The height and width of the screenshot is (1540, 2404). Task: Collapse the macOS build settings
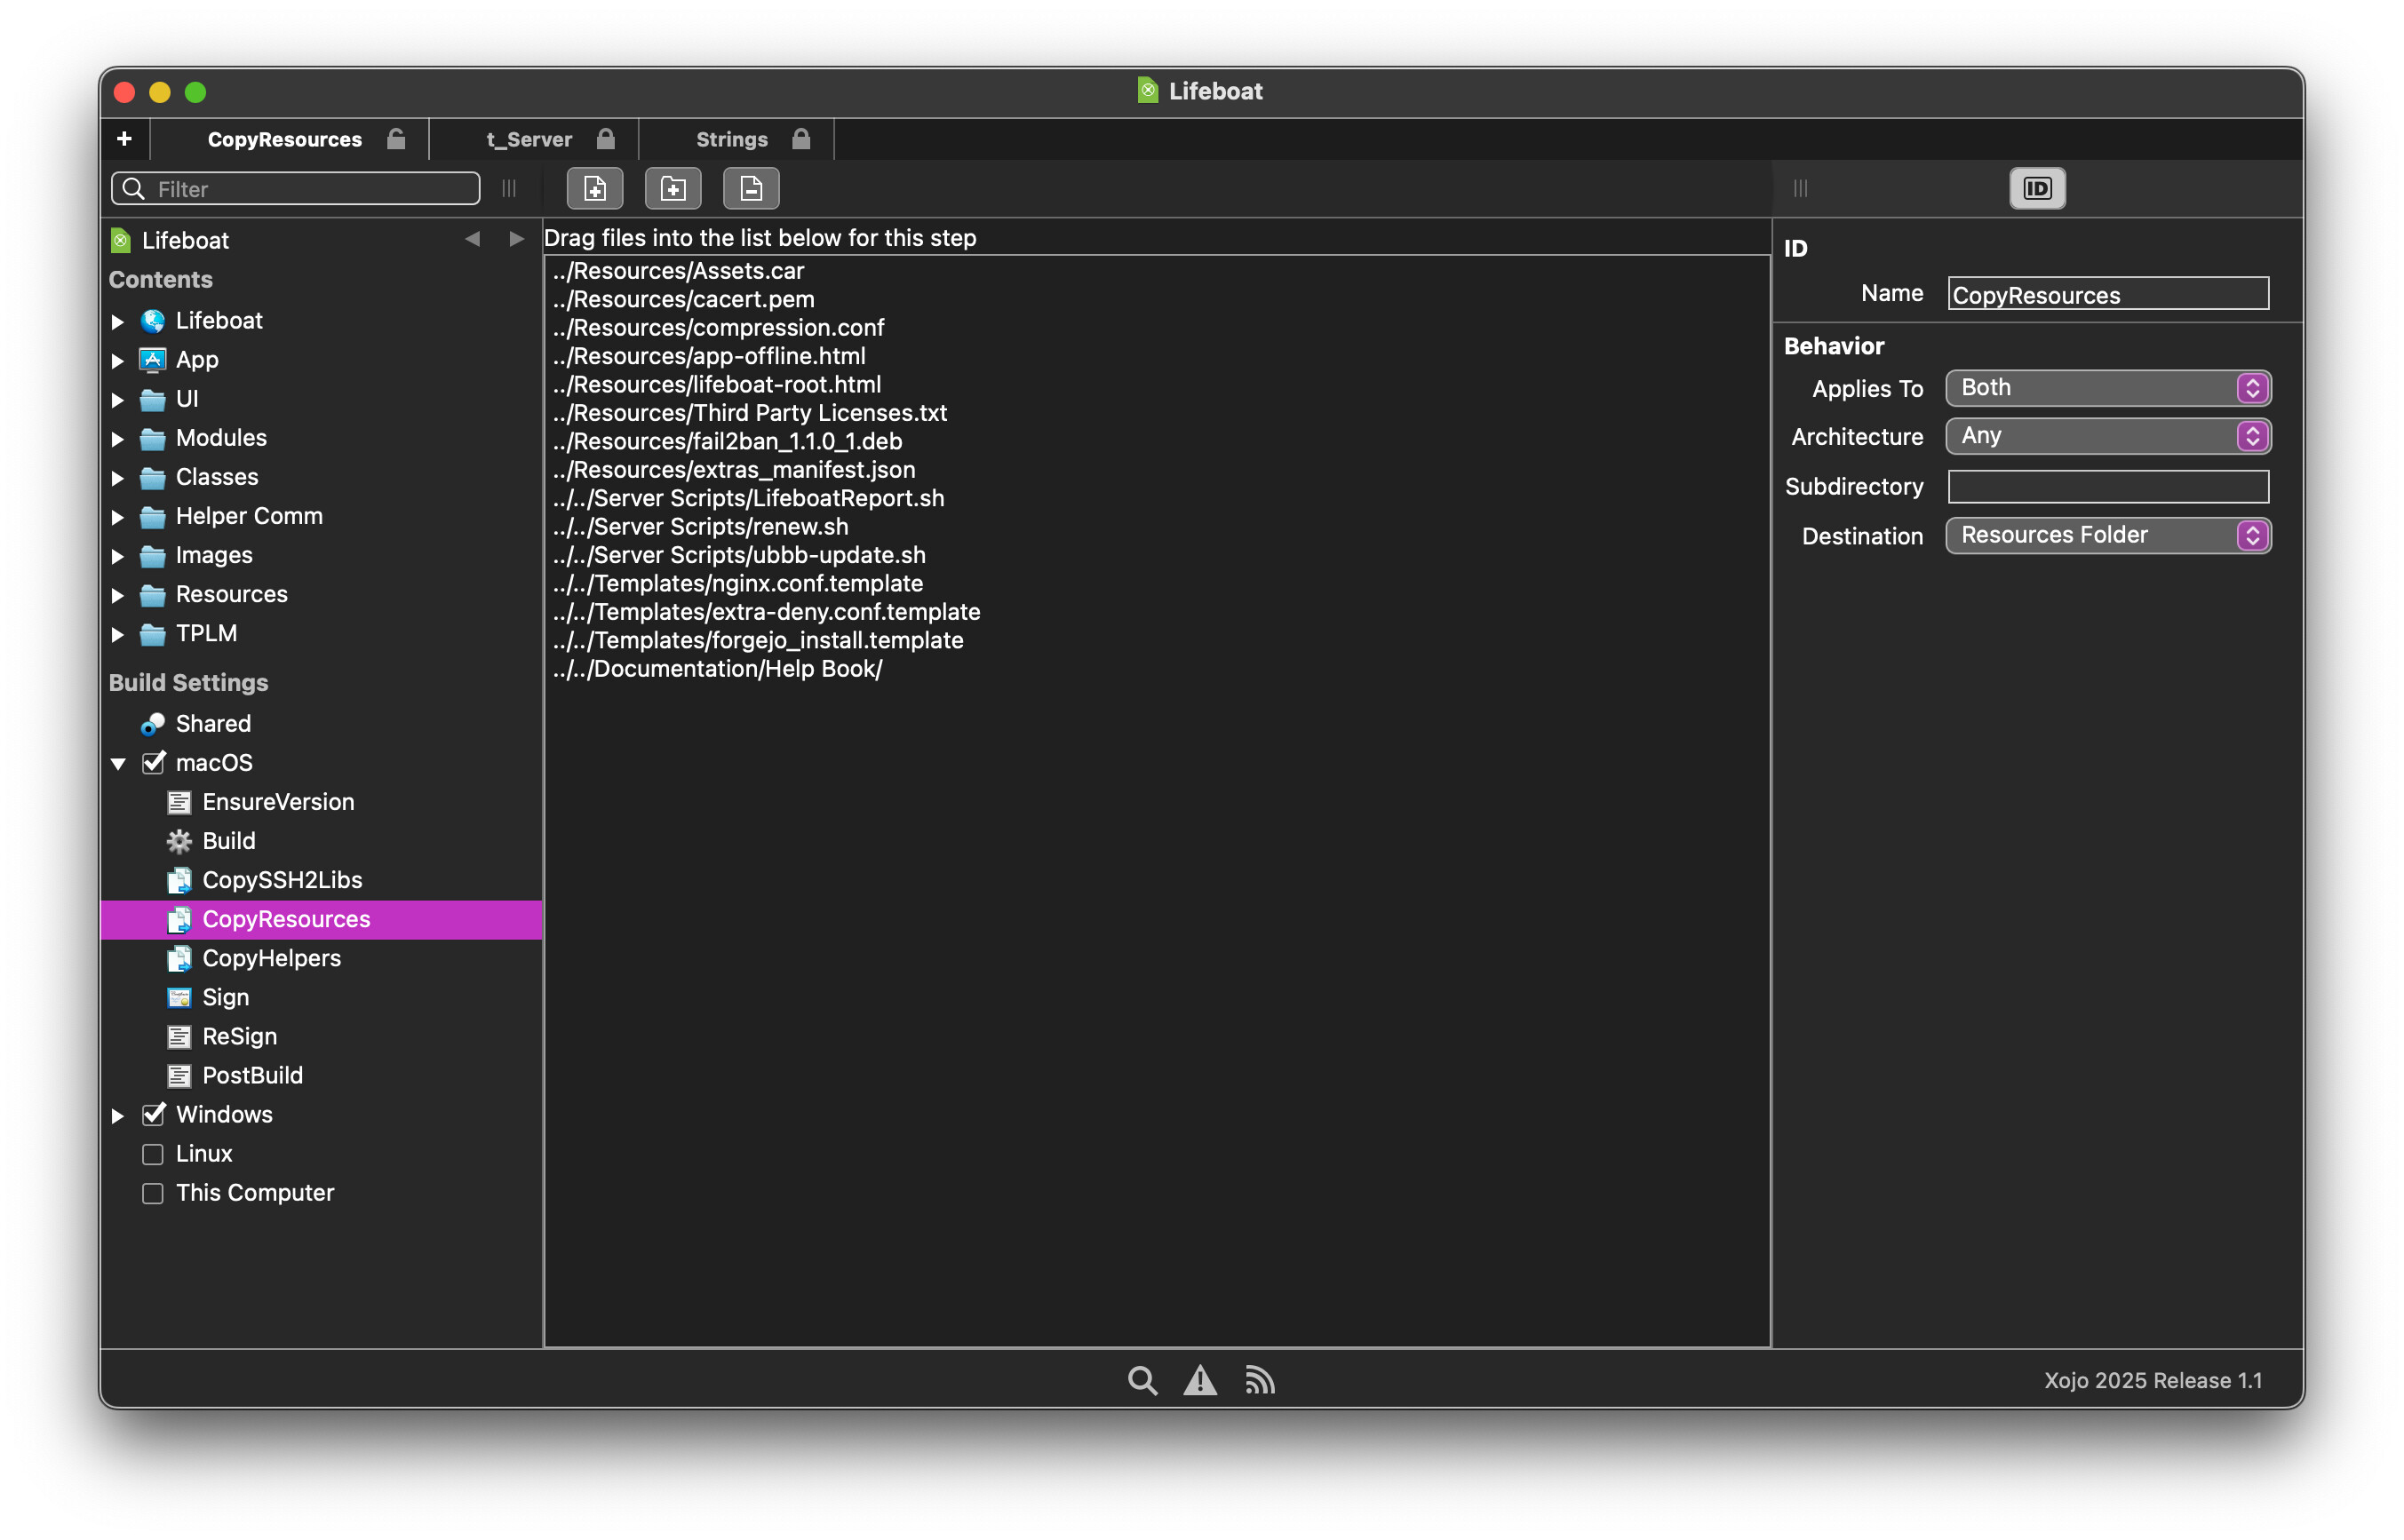click(x=118, y=763)
